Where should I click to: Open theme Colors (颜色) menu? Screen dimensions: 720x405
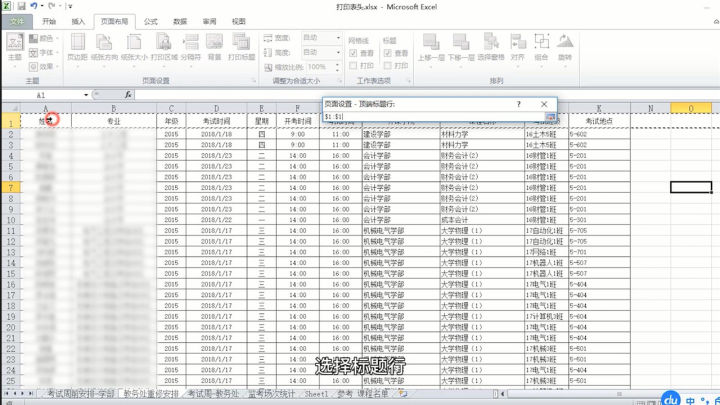click(44, 39)
